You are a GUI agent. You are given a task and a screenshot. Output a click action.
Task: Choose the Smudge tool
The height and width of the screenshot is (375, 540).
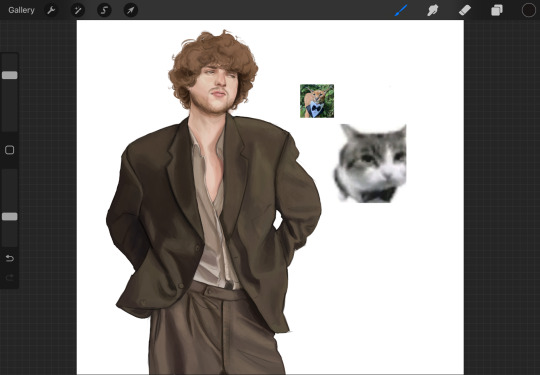[x=433, y=10]
